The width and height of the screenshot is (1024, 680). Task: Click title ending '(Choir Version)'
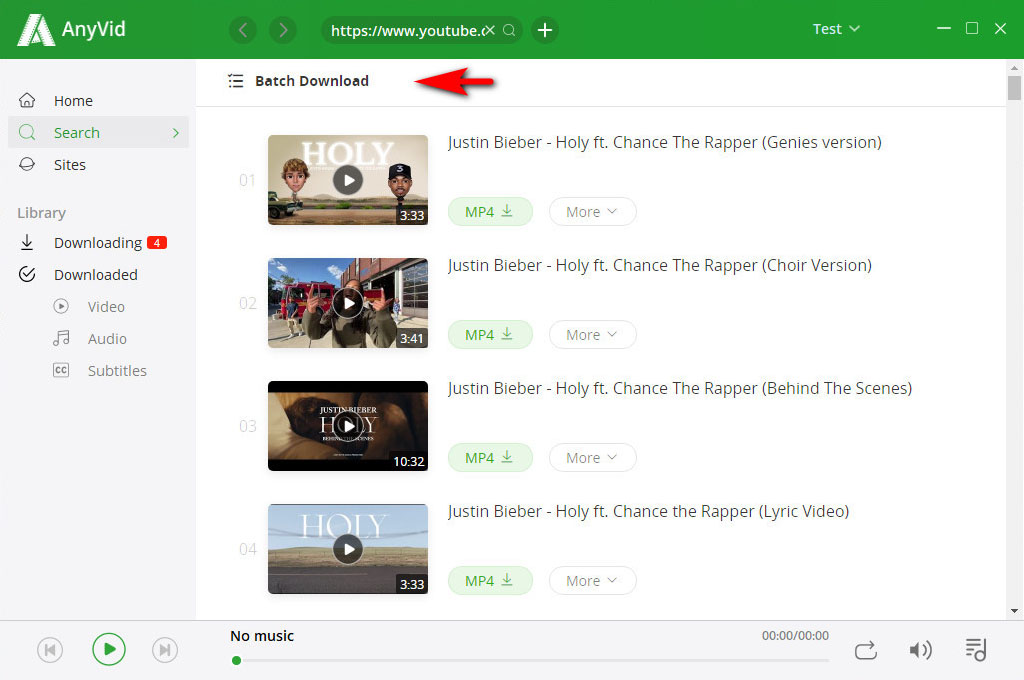(x=660, y=266)
